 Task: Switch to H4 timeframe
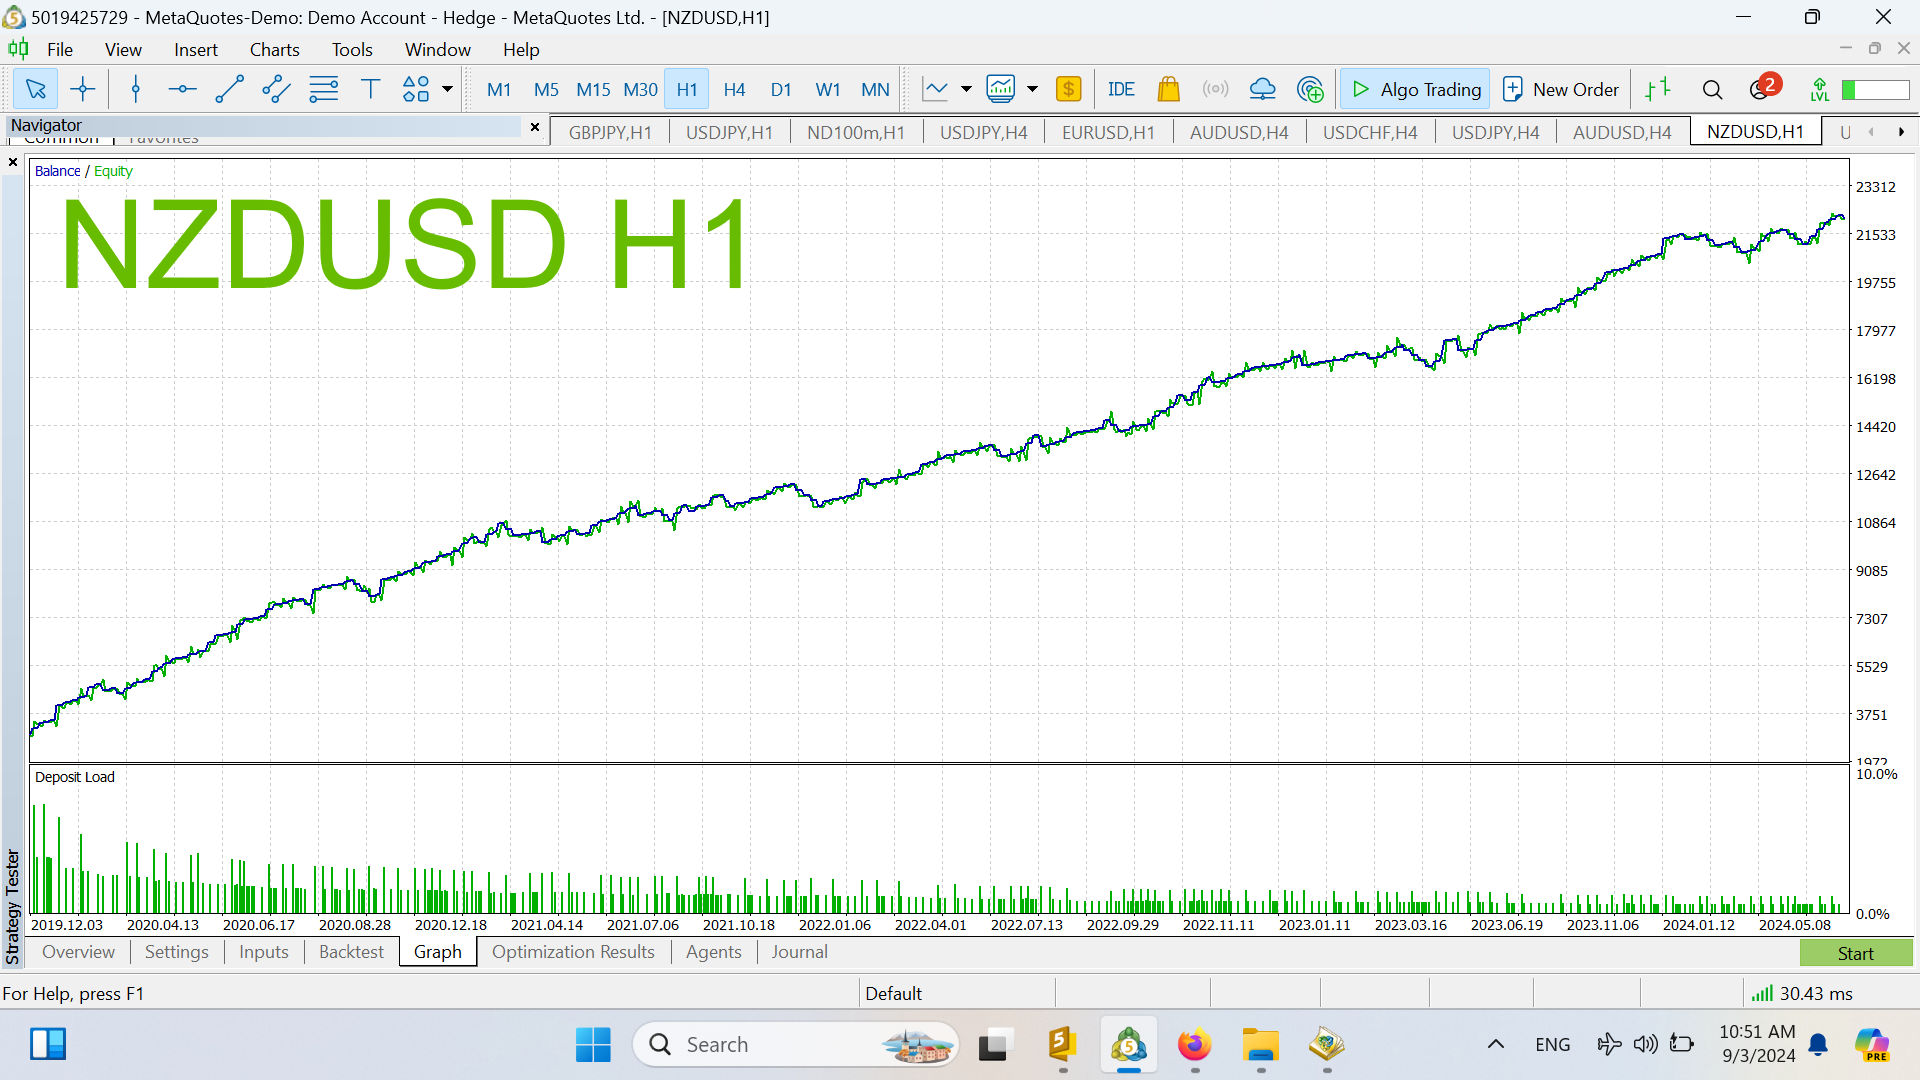pos(735,90)
